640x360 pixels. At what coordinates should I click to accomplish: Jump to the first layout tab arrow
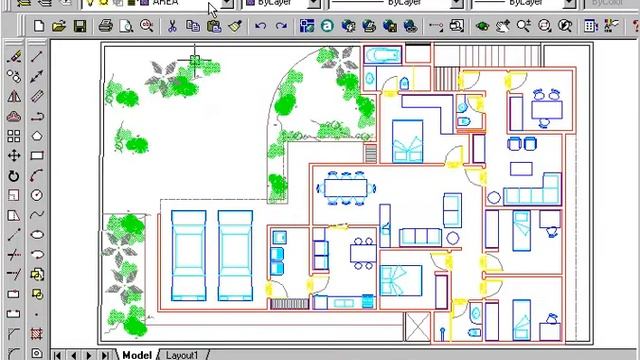(58, 355)
